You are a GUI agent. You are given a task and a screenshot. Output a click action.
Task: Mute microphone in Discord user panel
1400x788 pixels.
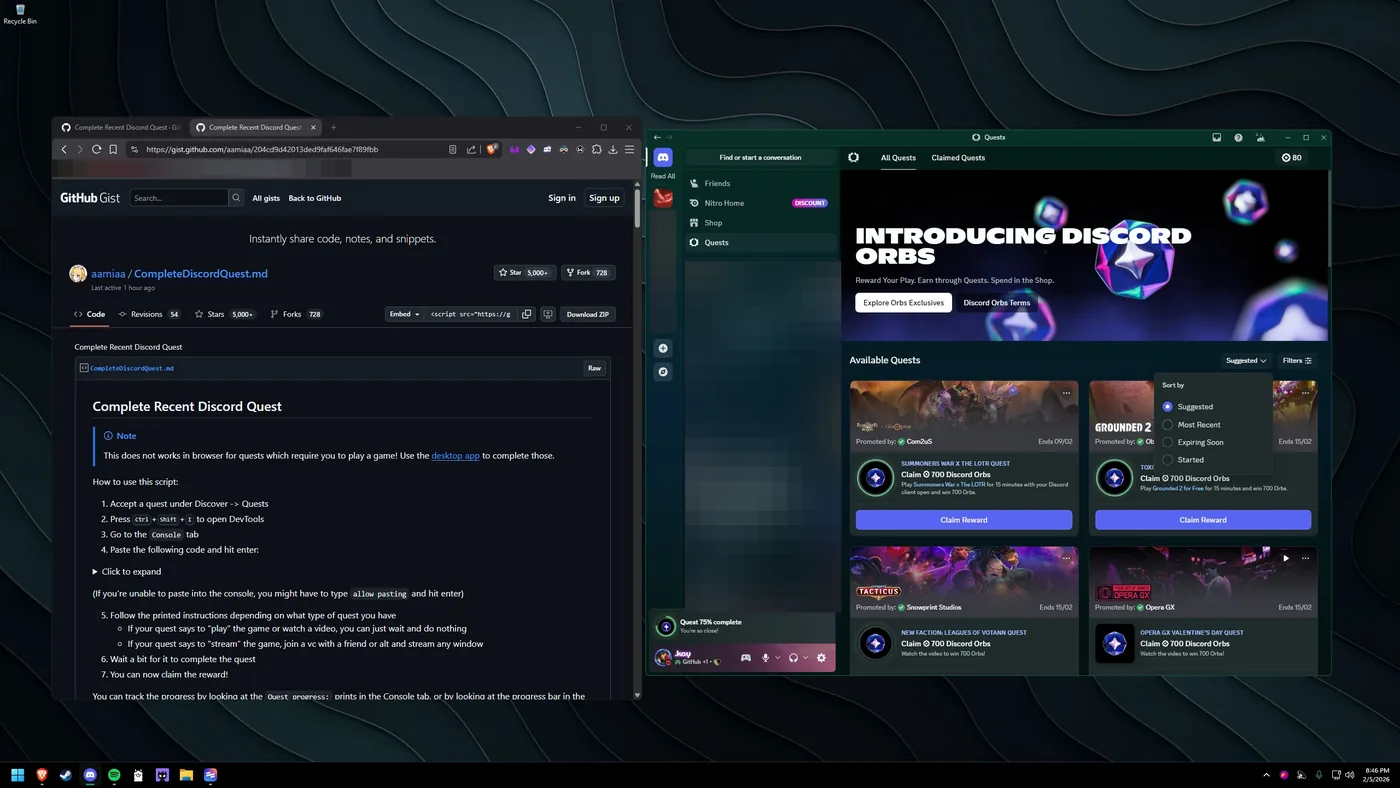click(766, 657)
